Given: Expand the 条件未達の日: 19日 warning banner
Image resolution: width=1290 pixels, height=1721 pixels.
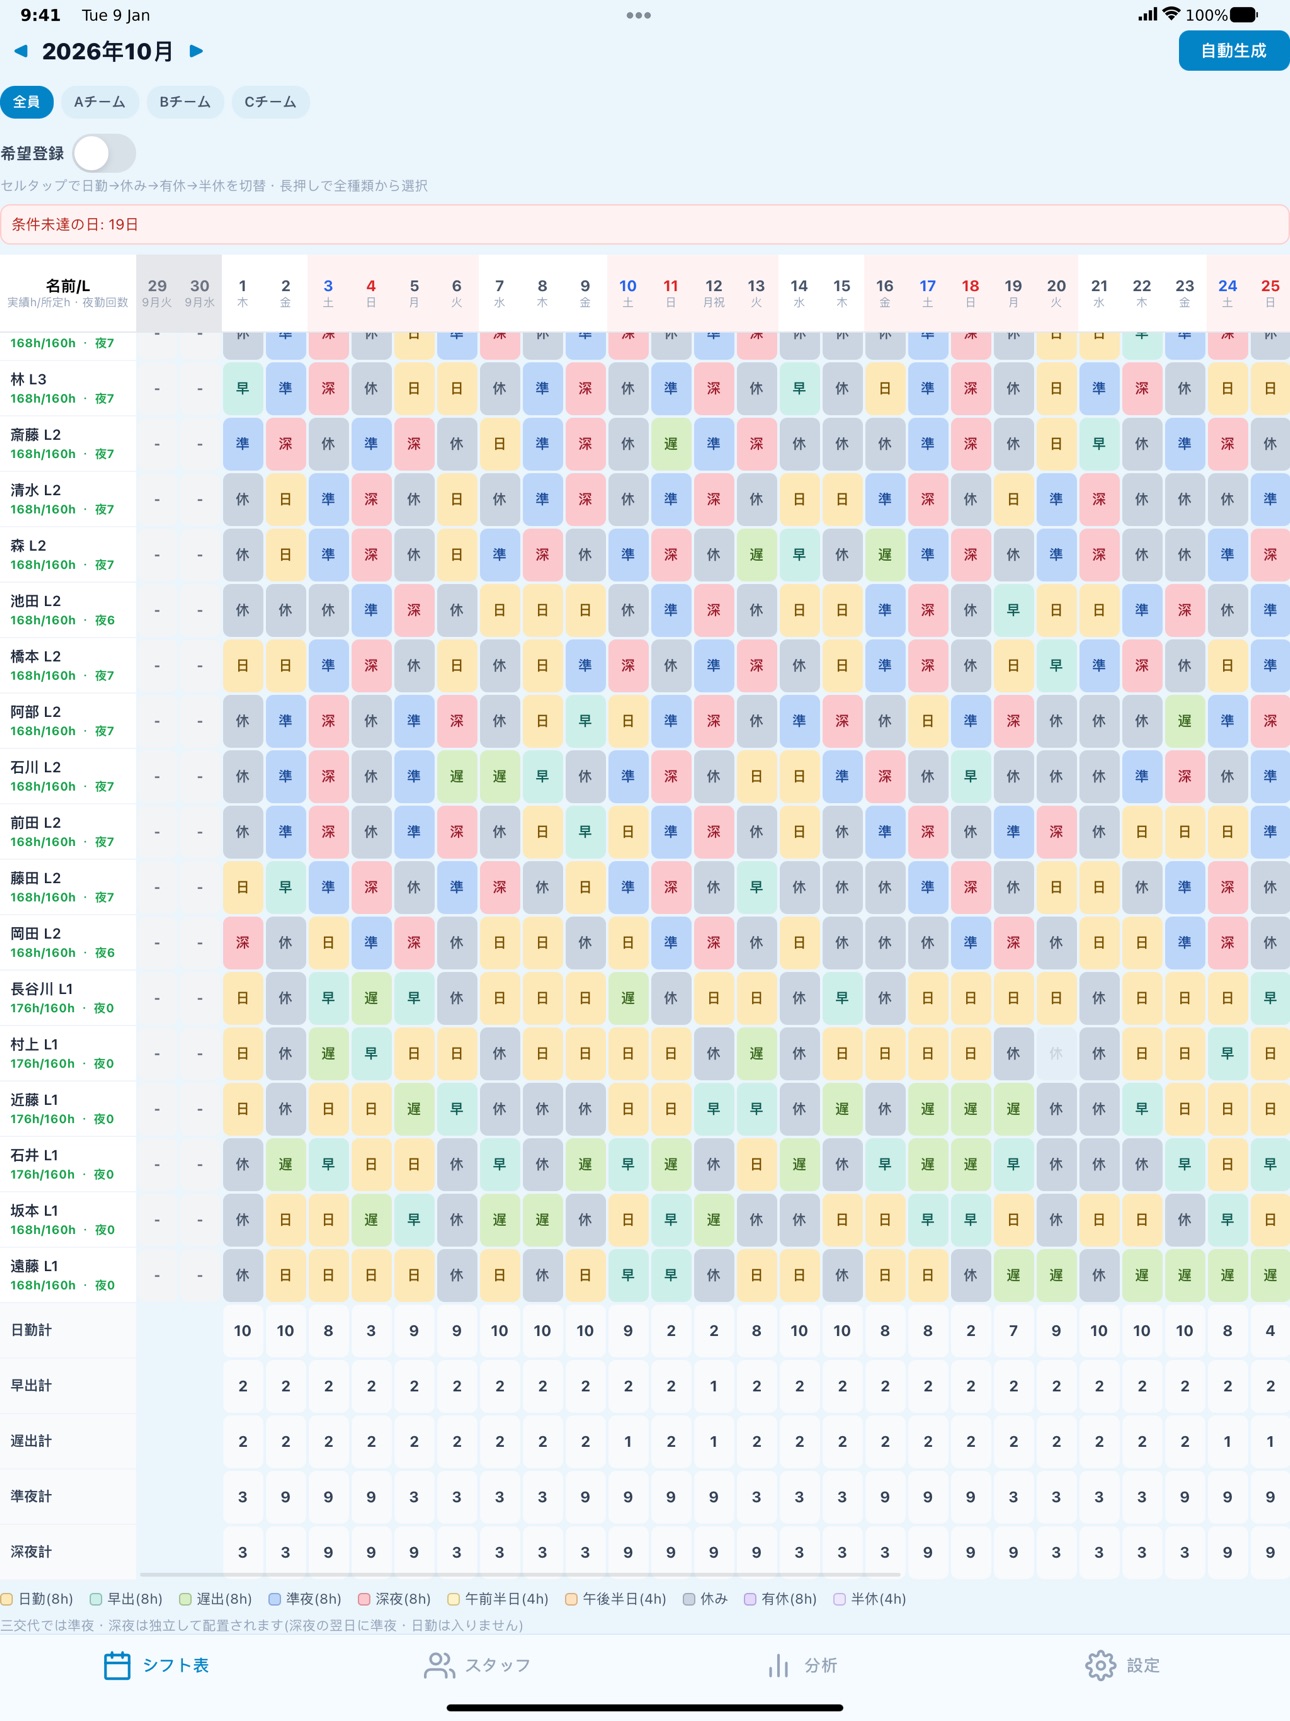Looking at the screenshot, I should pos(645,224).
